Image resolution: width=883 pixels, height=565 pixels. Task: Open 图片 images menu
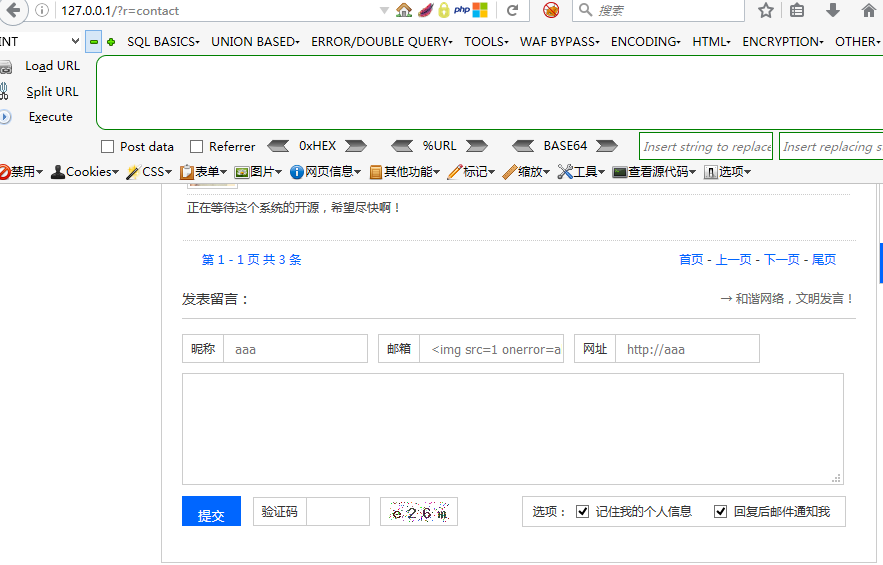coord(258,172)
